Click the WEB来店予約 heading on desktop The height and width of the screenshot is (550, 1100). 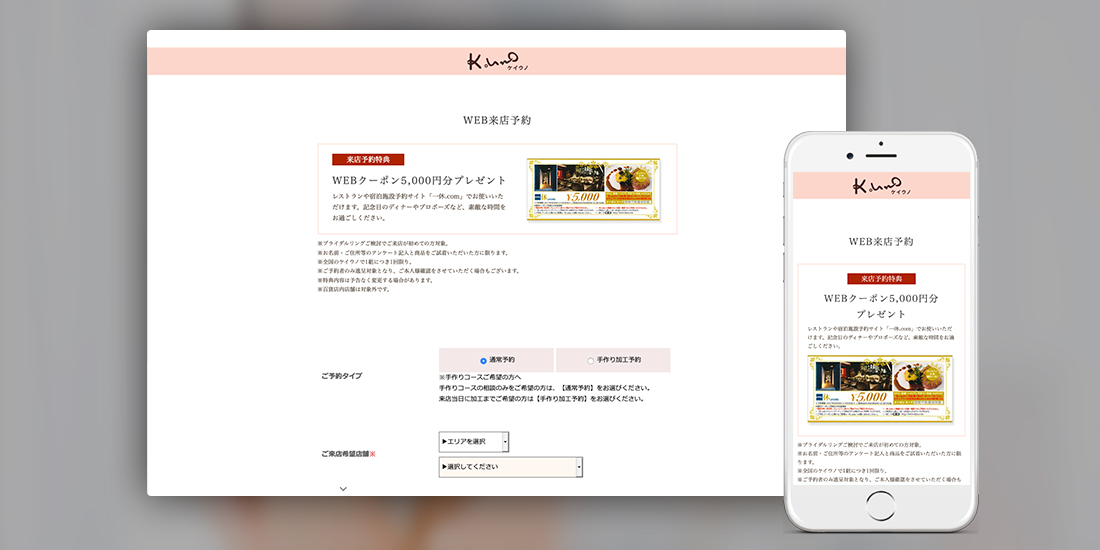pyautogui.click(x=497, y=121)
